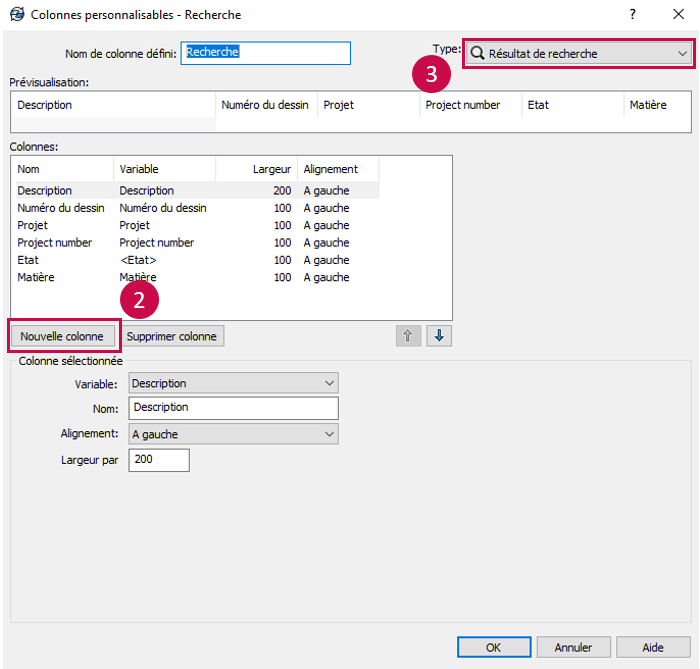Click the Description preview column header
700x669 pixels.
pyautogui.click(x=113, y=105)
